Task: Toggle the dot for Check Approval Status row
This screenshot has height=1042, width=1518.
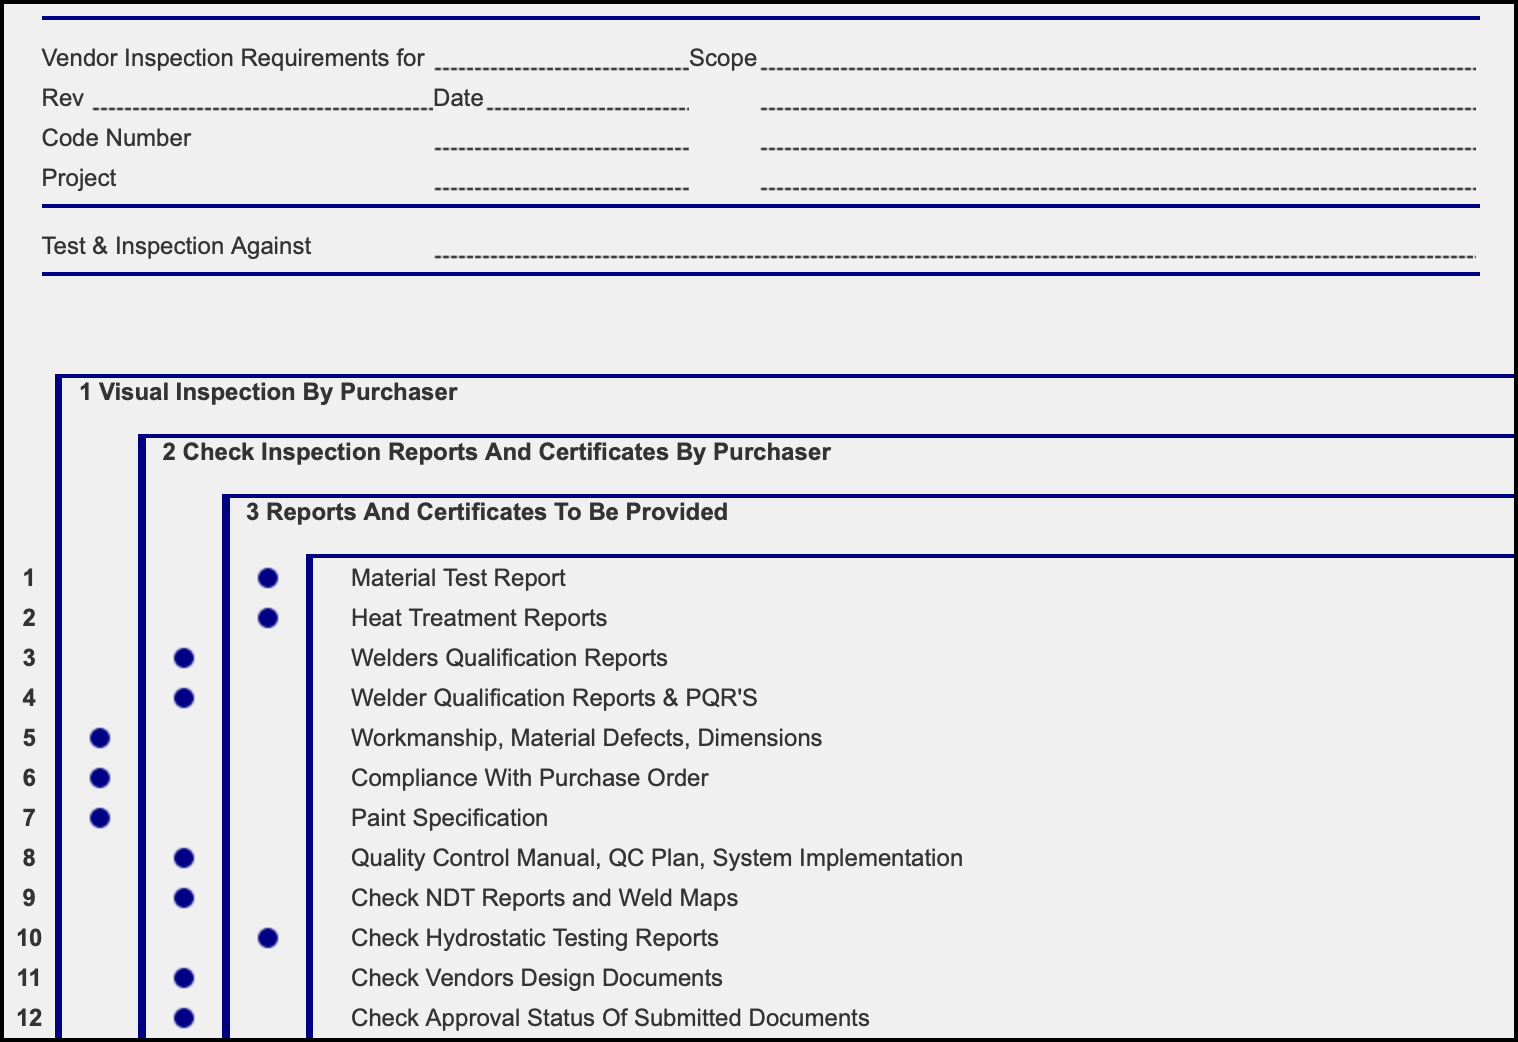Action: [183, 1018]
